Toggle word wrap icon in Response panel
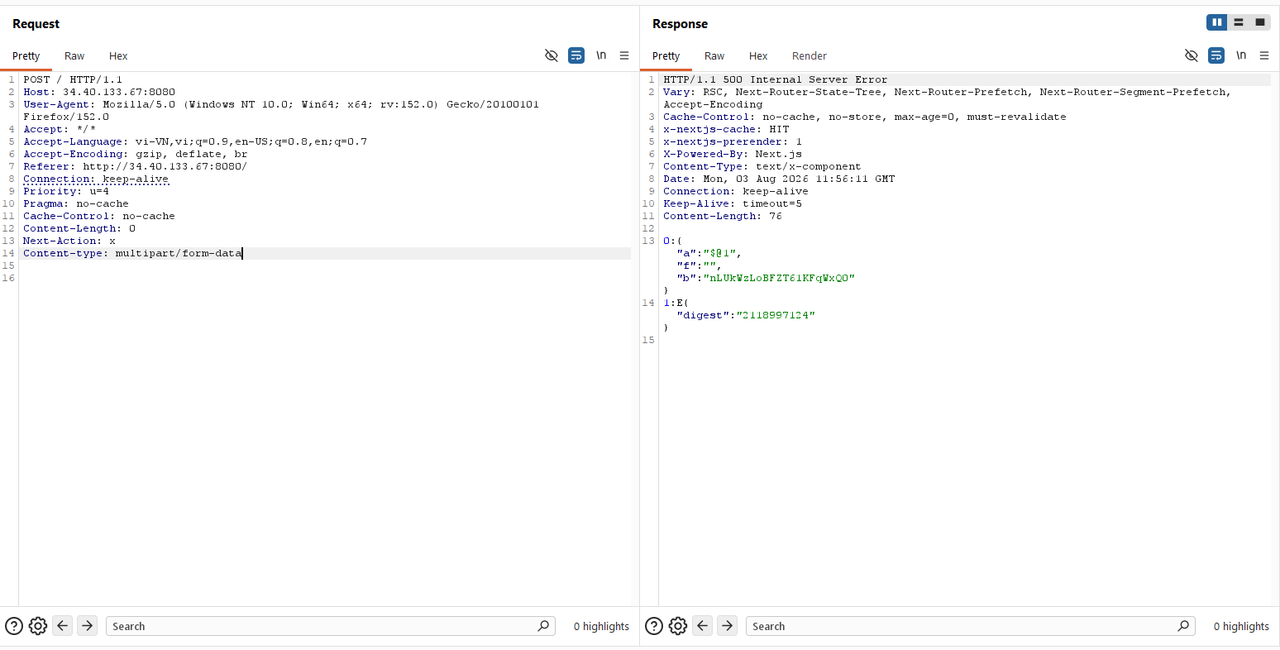Screen dimensions: 1280x650 [x=1216, y=56]
